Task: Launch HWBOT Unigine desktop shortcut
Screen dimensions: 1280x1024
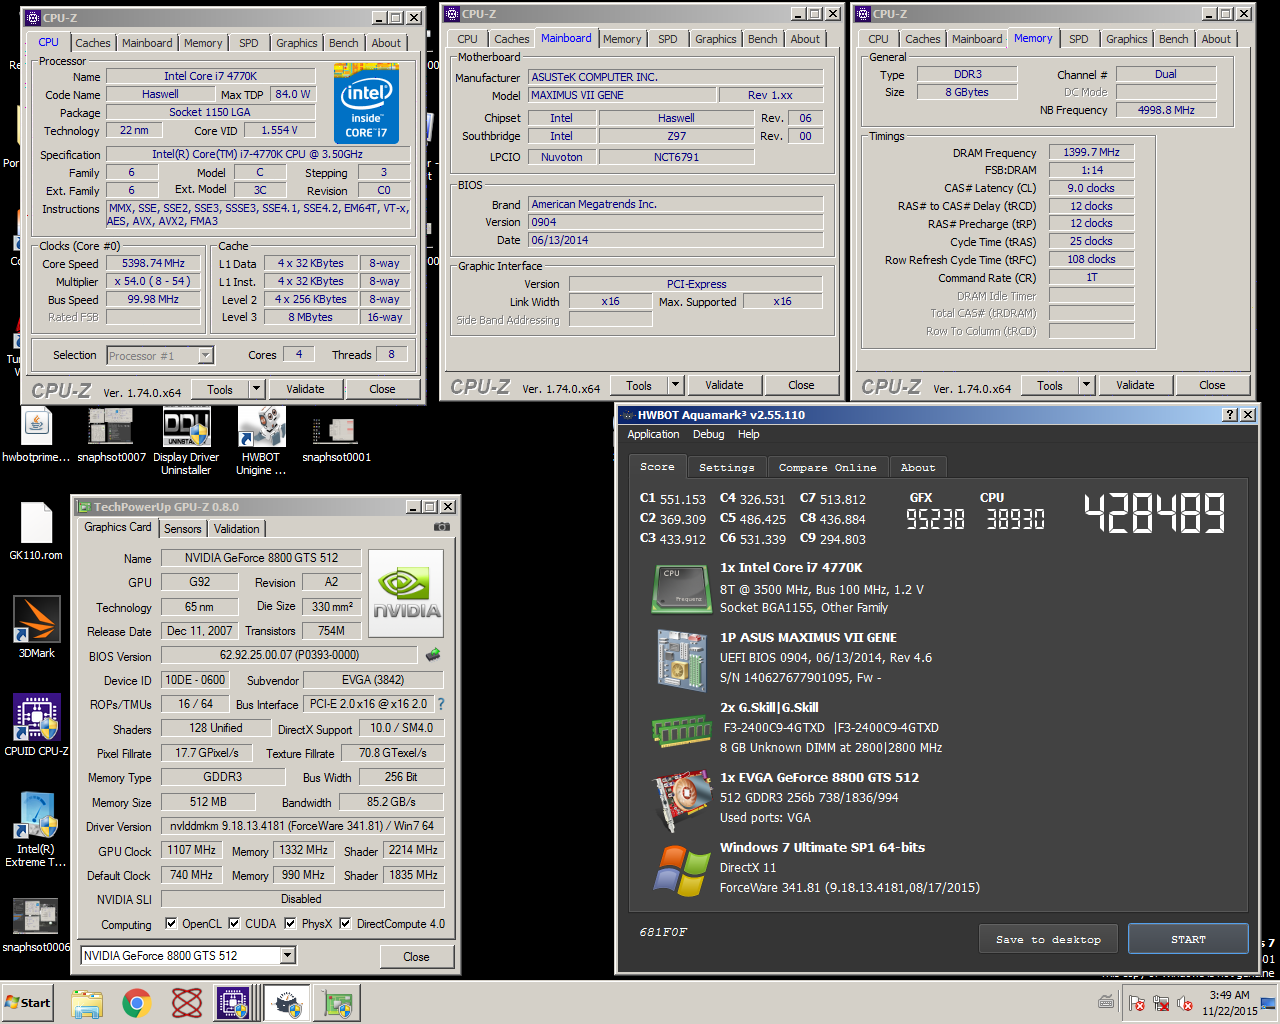Action: point(261,428)
